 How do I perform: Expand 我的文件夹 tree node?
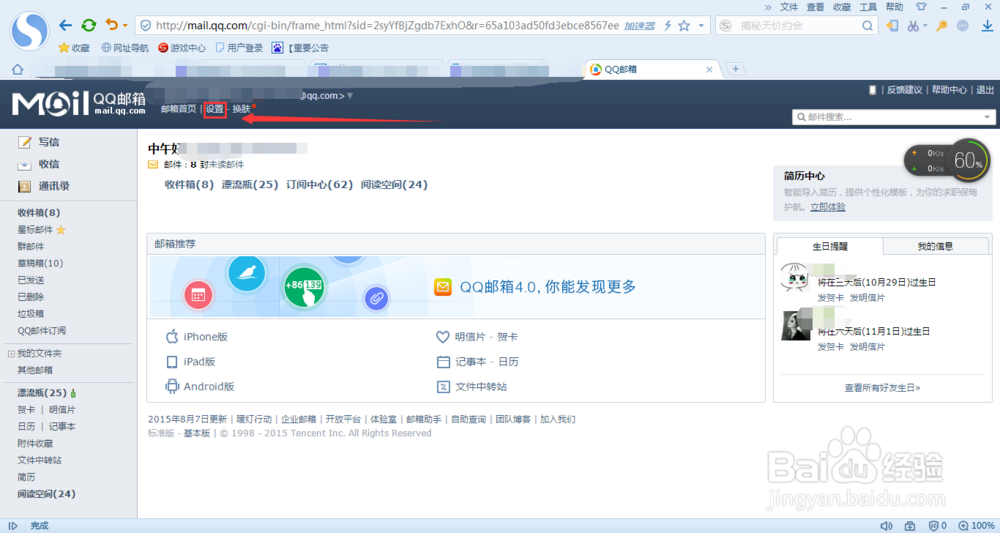(11, 354)
